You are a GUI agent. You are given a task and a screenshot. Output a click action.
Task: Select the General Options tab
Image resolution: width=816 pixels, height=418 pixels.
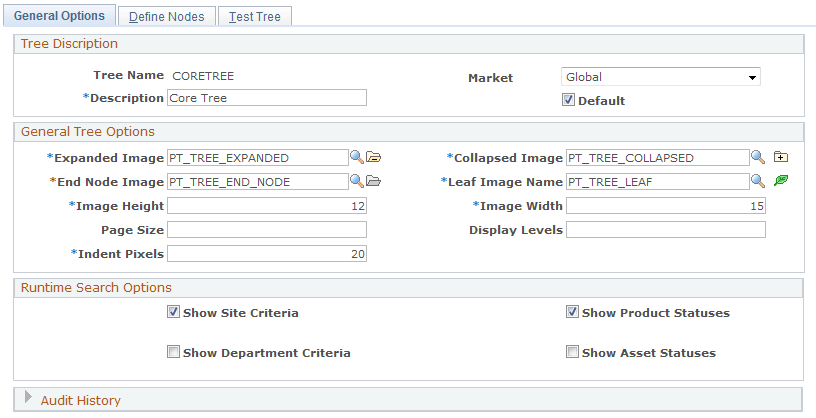tap(59, 16)
